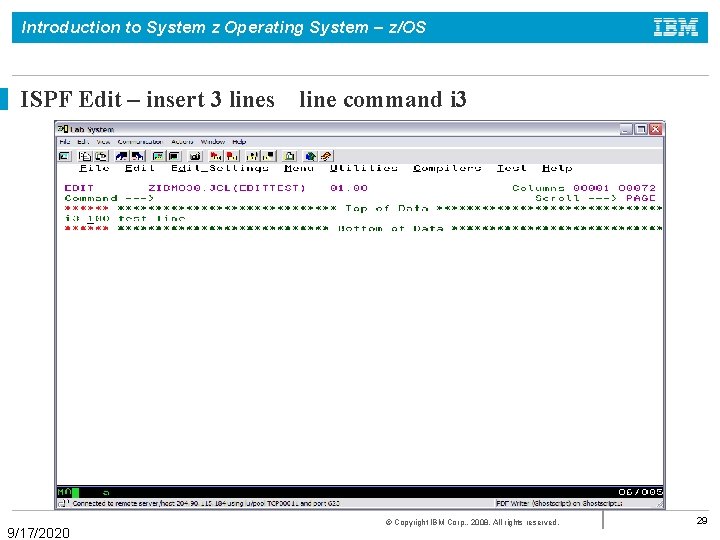The width and height of the screenshot is (720, 540).
Task: Select Utilities on ISPF action bar
Action: coord(364,168)
